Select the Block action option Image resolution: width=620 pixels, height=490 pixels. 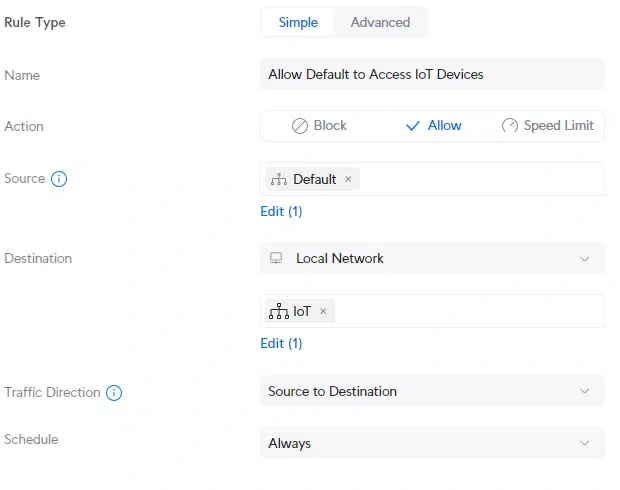click(x=319, y=126)
